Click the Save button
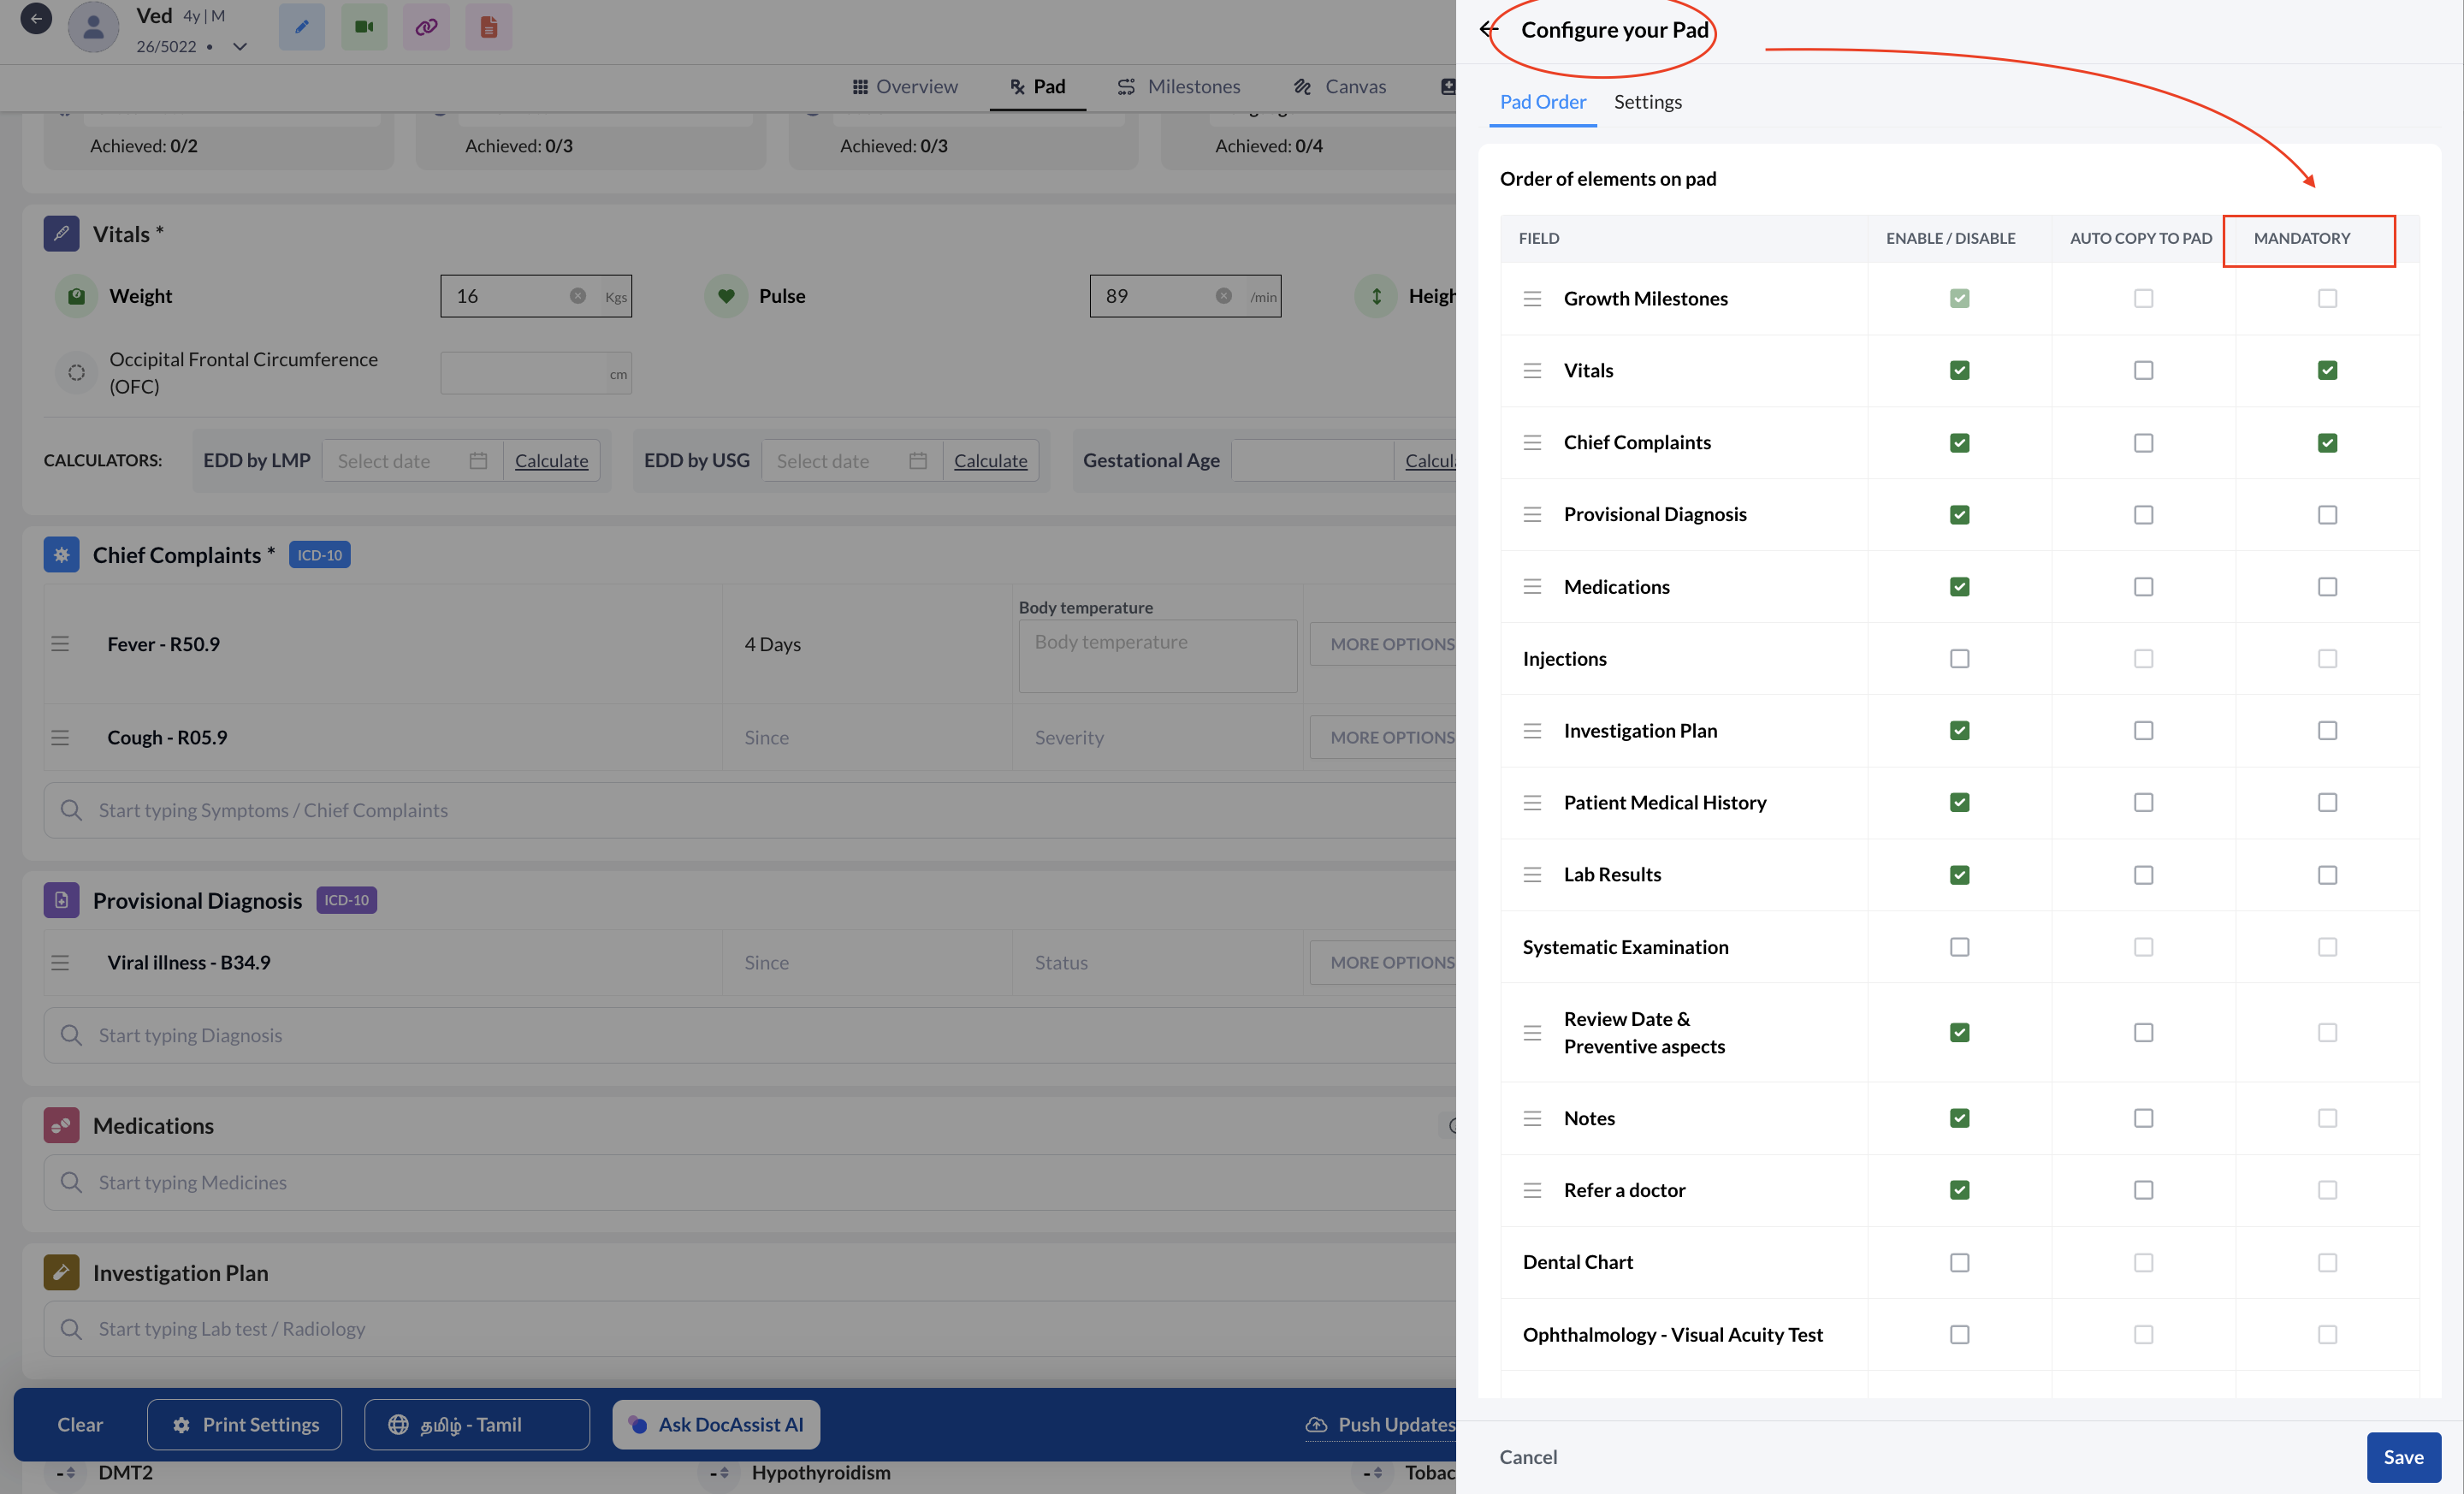2464x1494 pixels. [2402, 1457]
